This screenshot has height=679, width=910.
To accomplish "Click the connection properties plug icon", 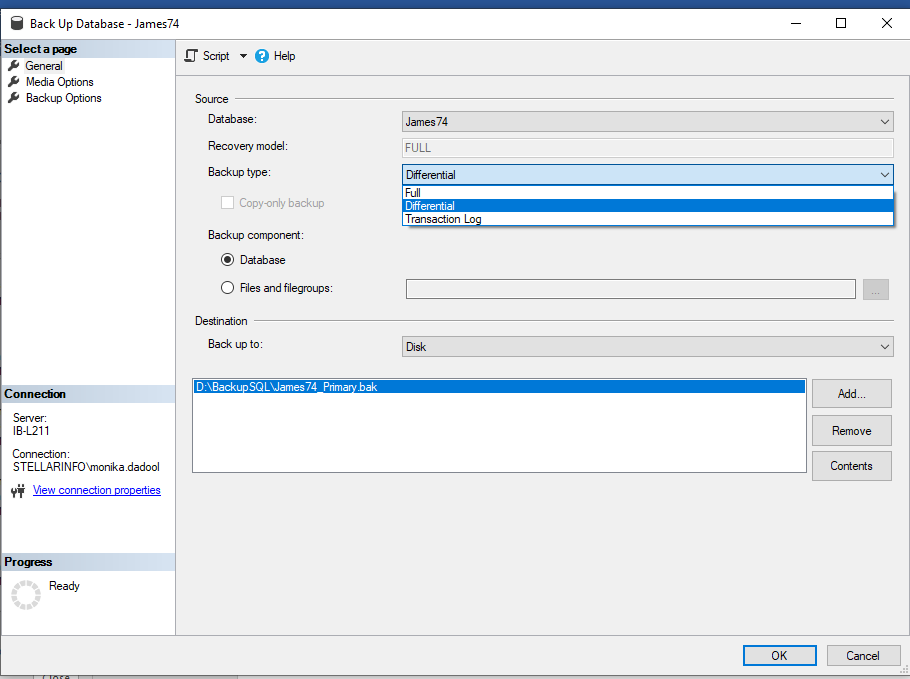I will (x=18, y=491).
